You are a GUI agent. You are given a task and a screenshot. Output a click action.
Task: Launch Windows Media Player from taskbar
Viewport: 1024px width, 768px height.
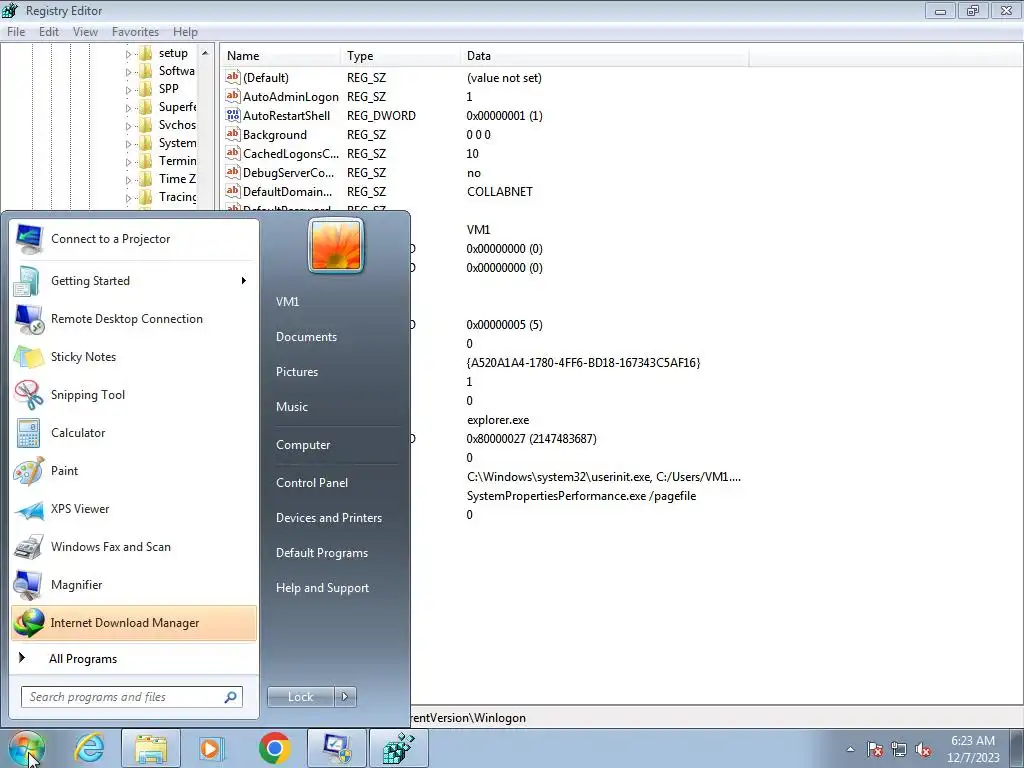[212, 748]
